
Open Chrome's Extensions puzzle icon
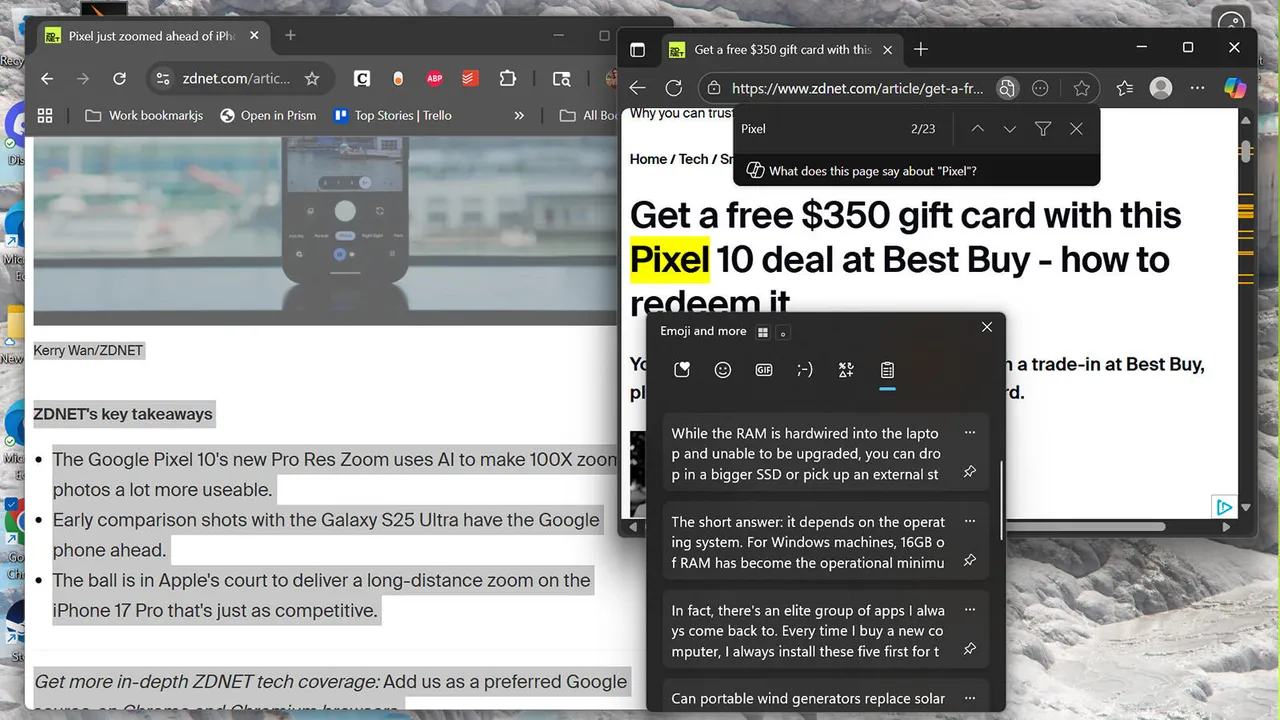click(x=507, y=79)
